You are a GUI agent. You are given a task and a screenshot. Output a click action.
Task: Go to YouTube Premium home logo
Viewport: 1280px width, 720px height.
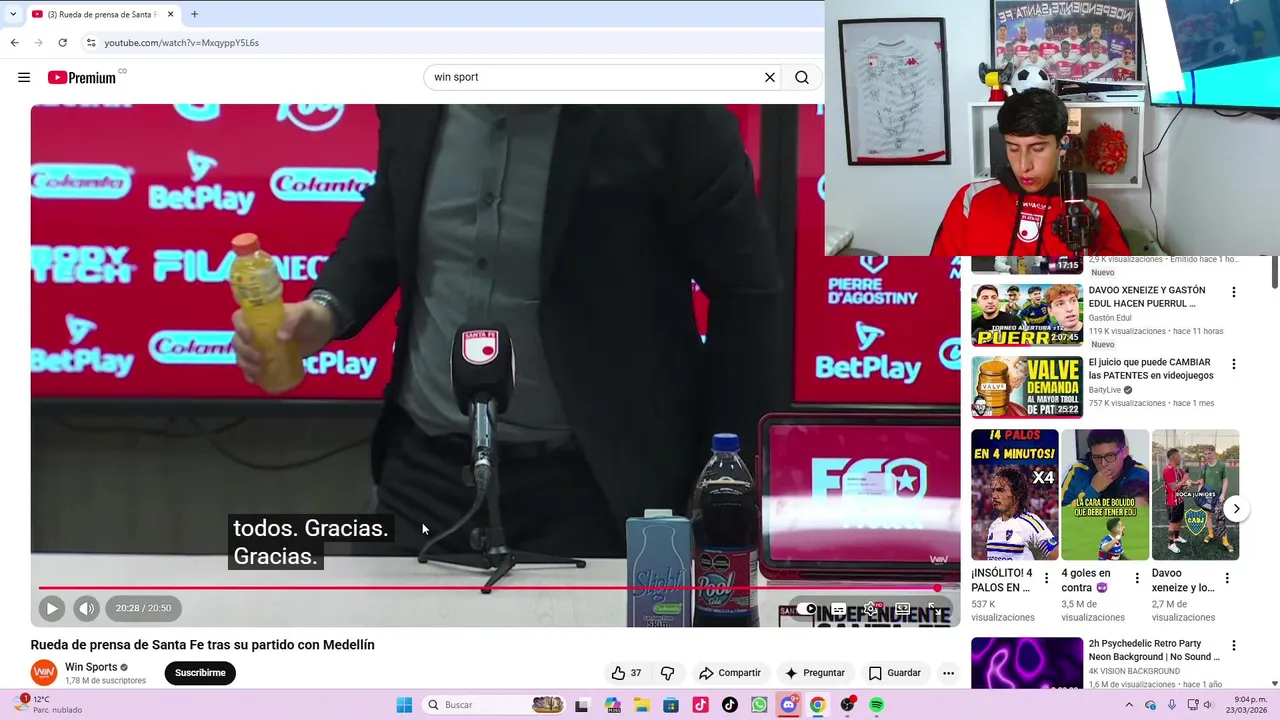coord(82,77)
